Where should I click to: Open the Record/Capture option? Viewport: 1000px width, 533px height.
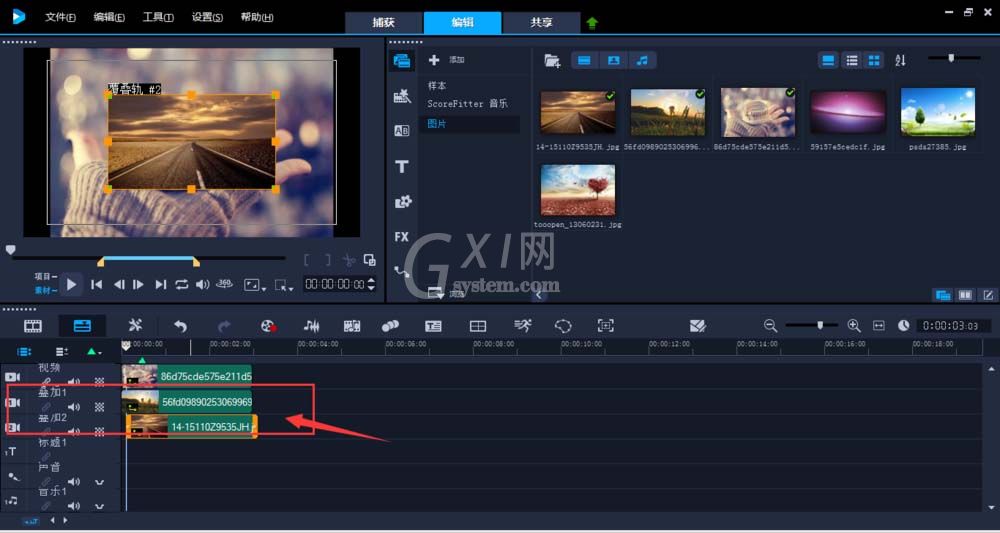click(x=268, y=326)
